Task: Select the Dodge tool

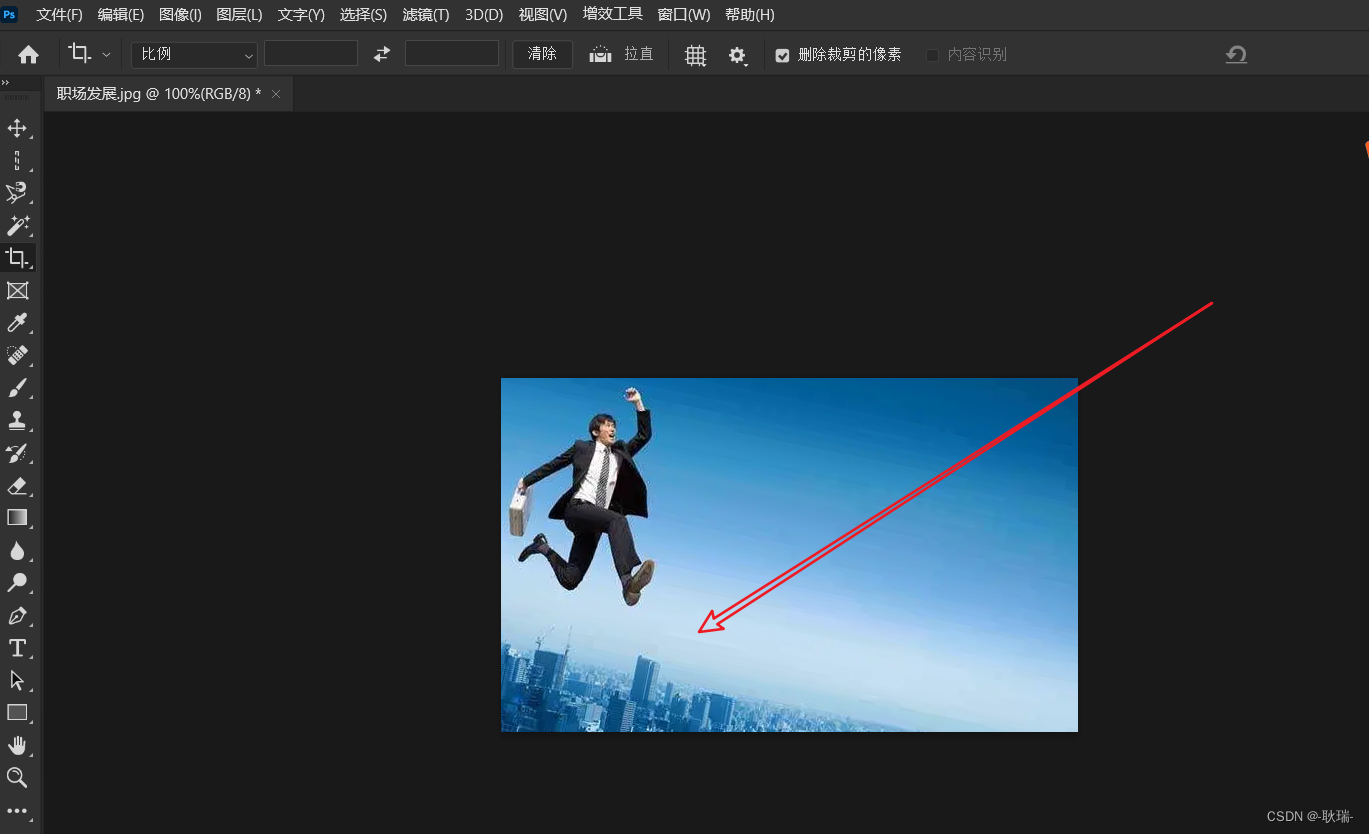Action: pyautogui.click(x=17, y=583)
